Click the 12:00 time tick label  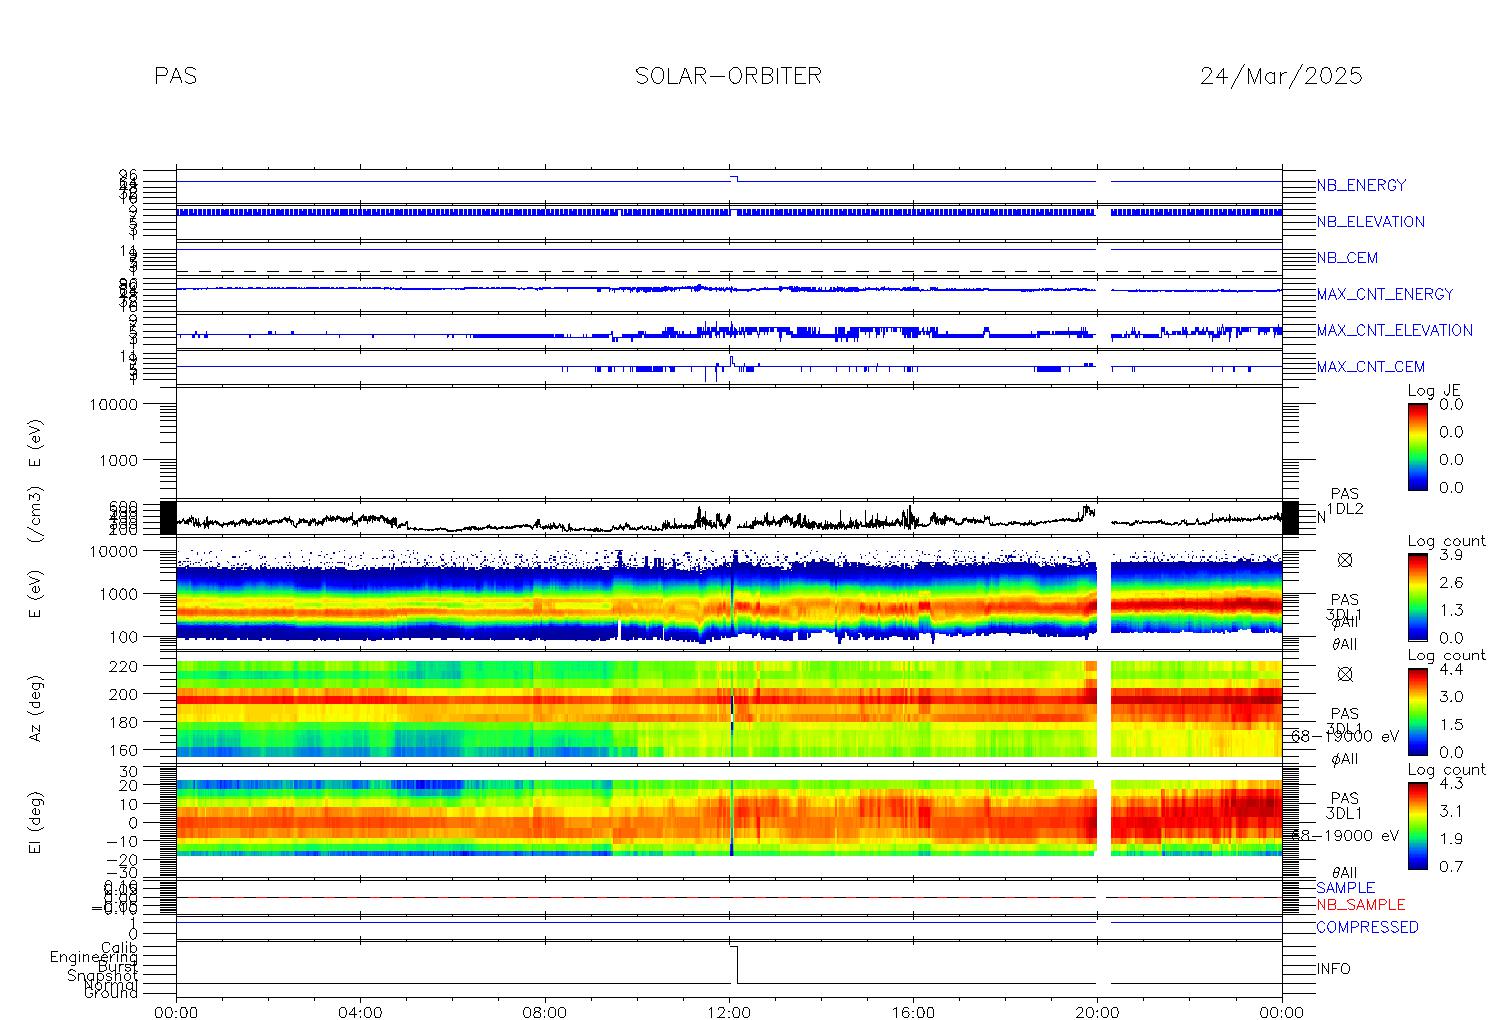coord(729,1012)
